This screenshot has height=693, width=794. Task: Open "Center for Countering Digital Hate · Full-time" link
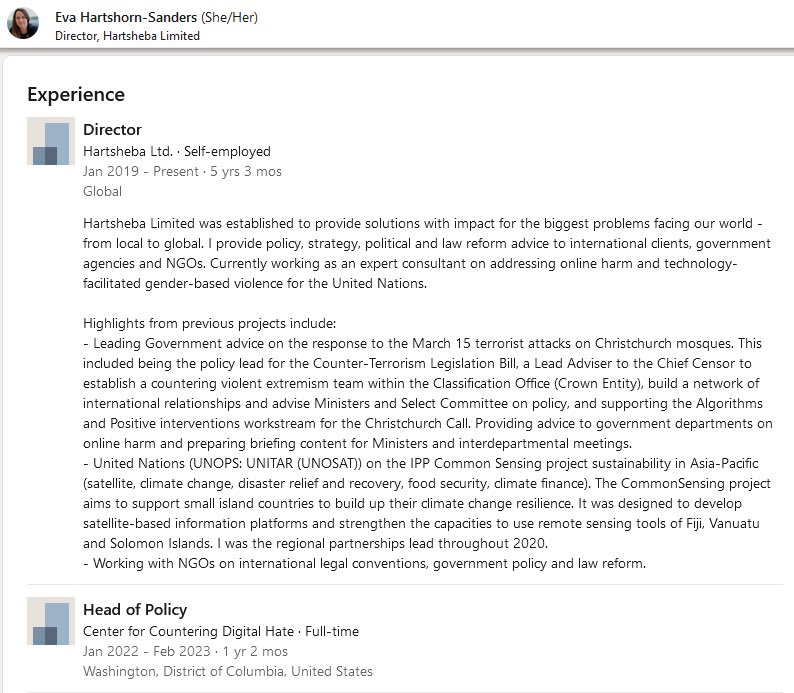click(221, 631)
